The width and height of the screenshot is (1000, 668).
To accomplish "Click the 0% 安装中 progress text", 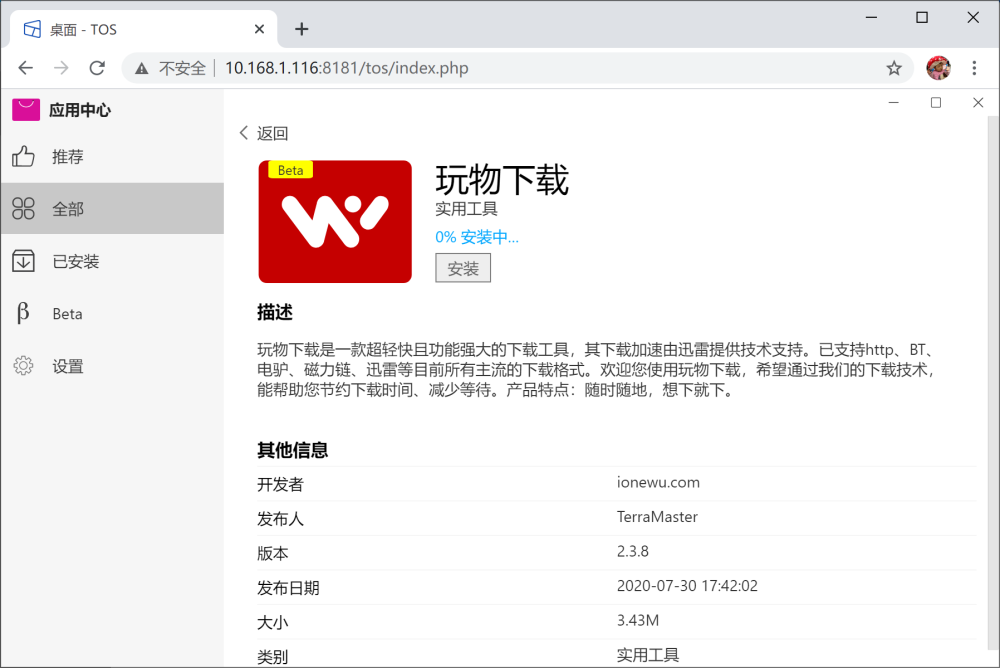I will click(x=477, y=237).
